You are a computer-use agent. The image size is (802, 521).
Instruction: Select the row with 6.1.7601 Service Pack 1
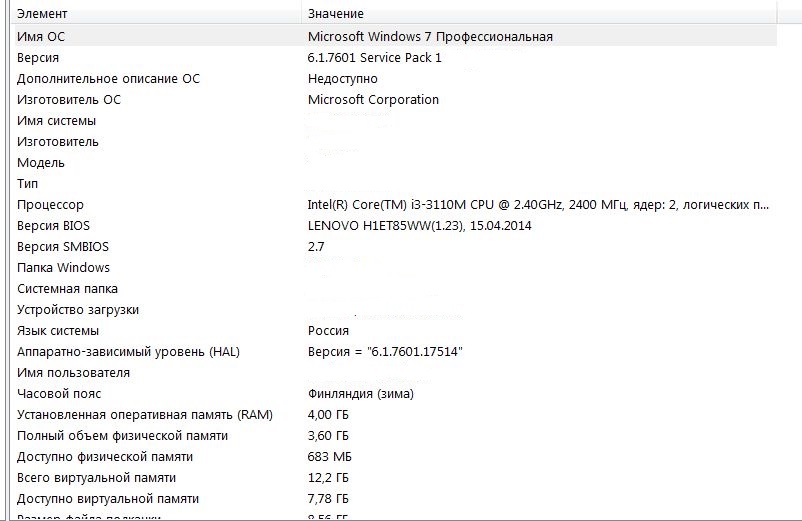pos(374,58)
